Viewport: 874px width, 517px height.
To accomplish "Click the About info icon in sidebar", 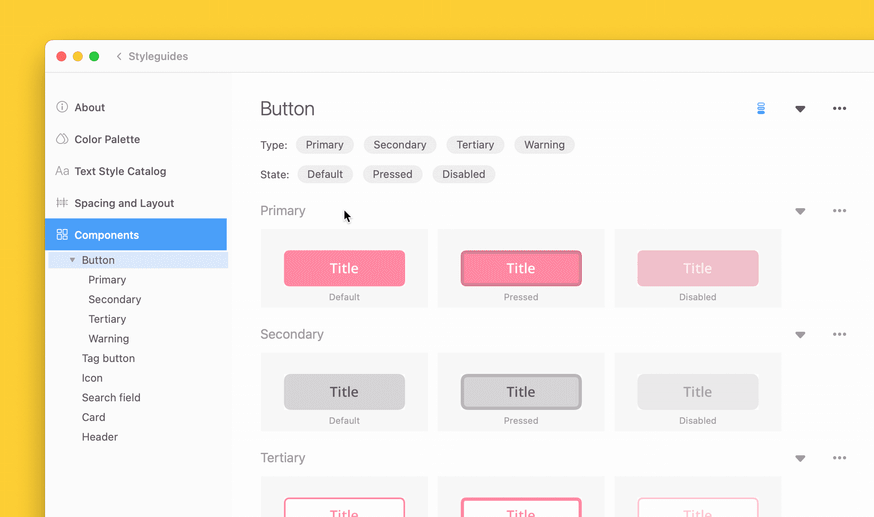I will [x=62, y=107].
